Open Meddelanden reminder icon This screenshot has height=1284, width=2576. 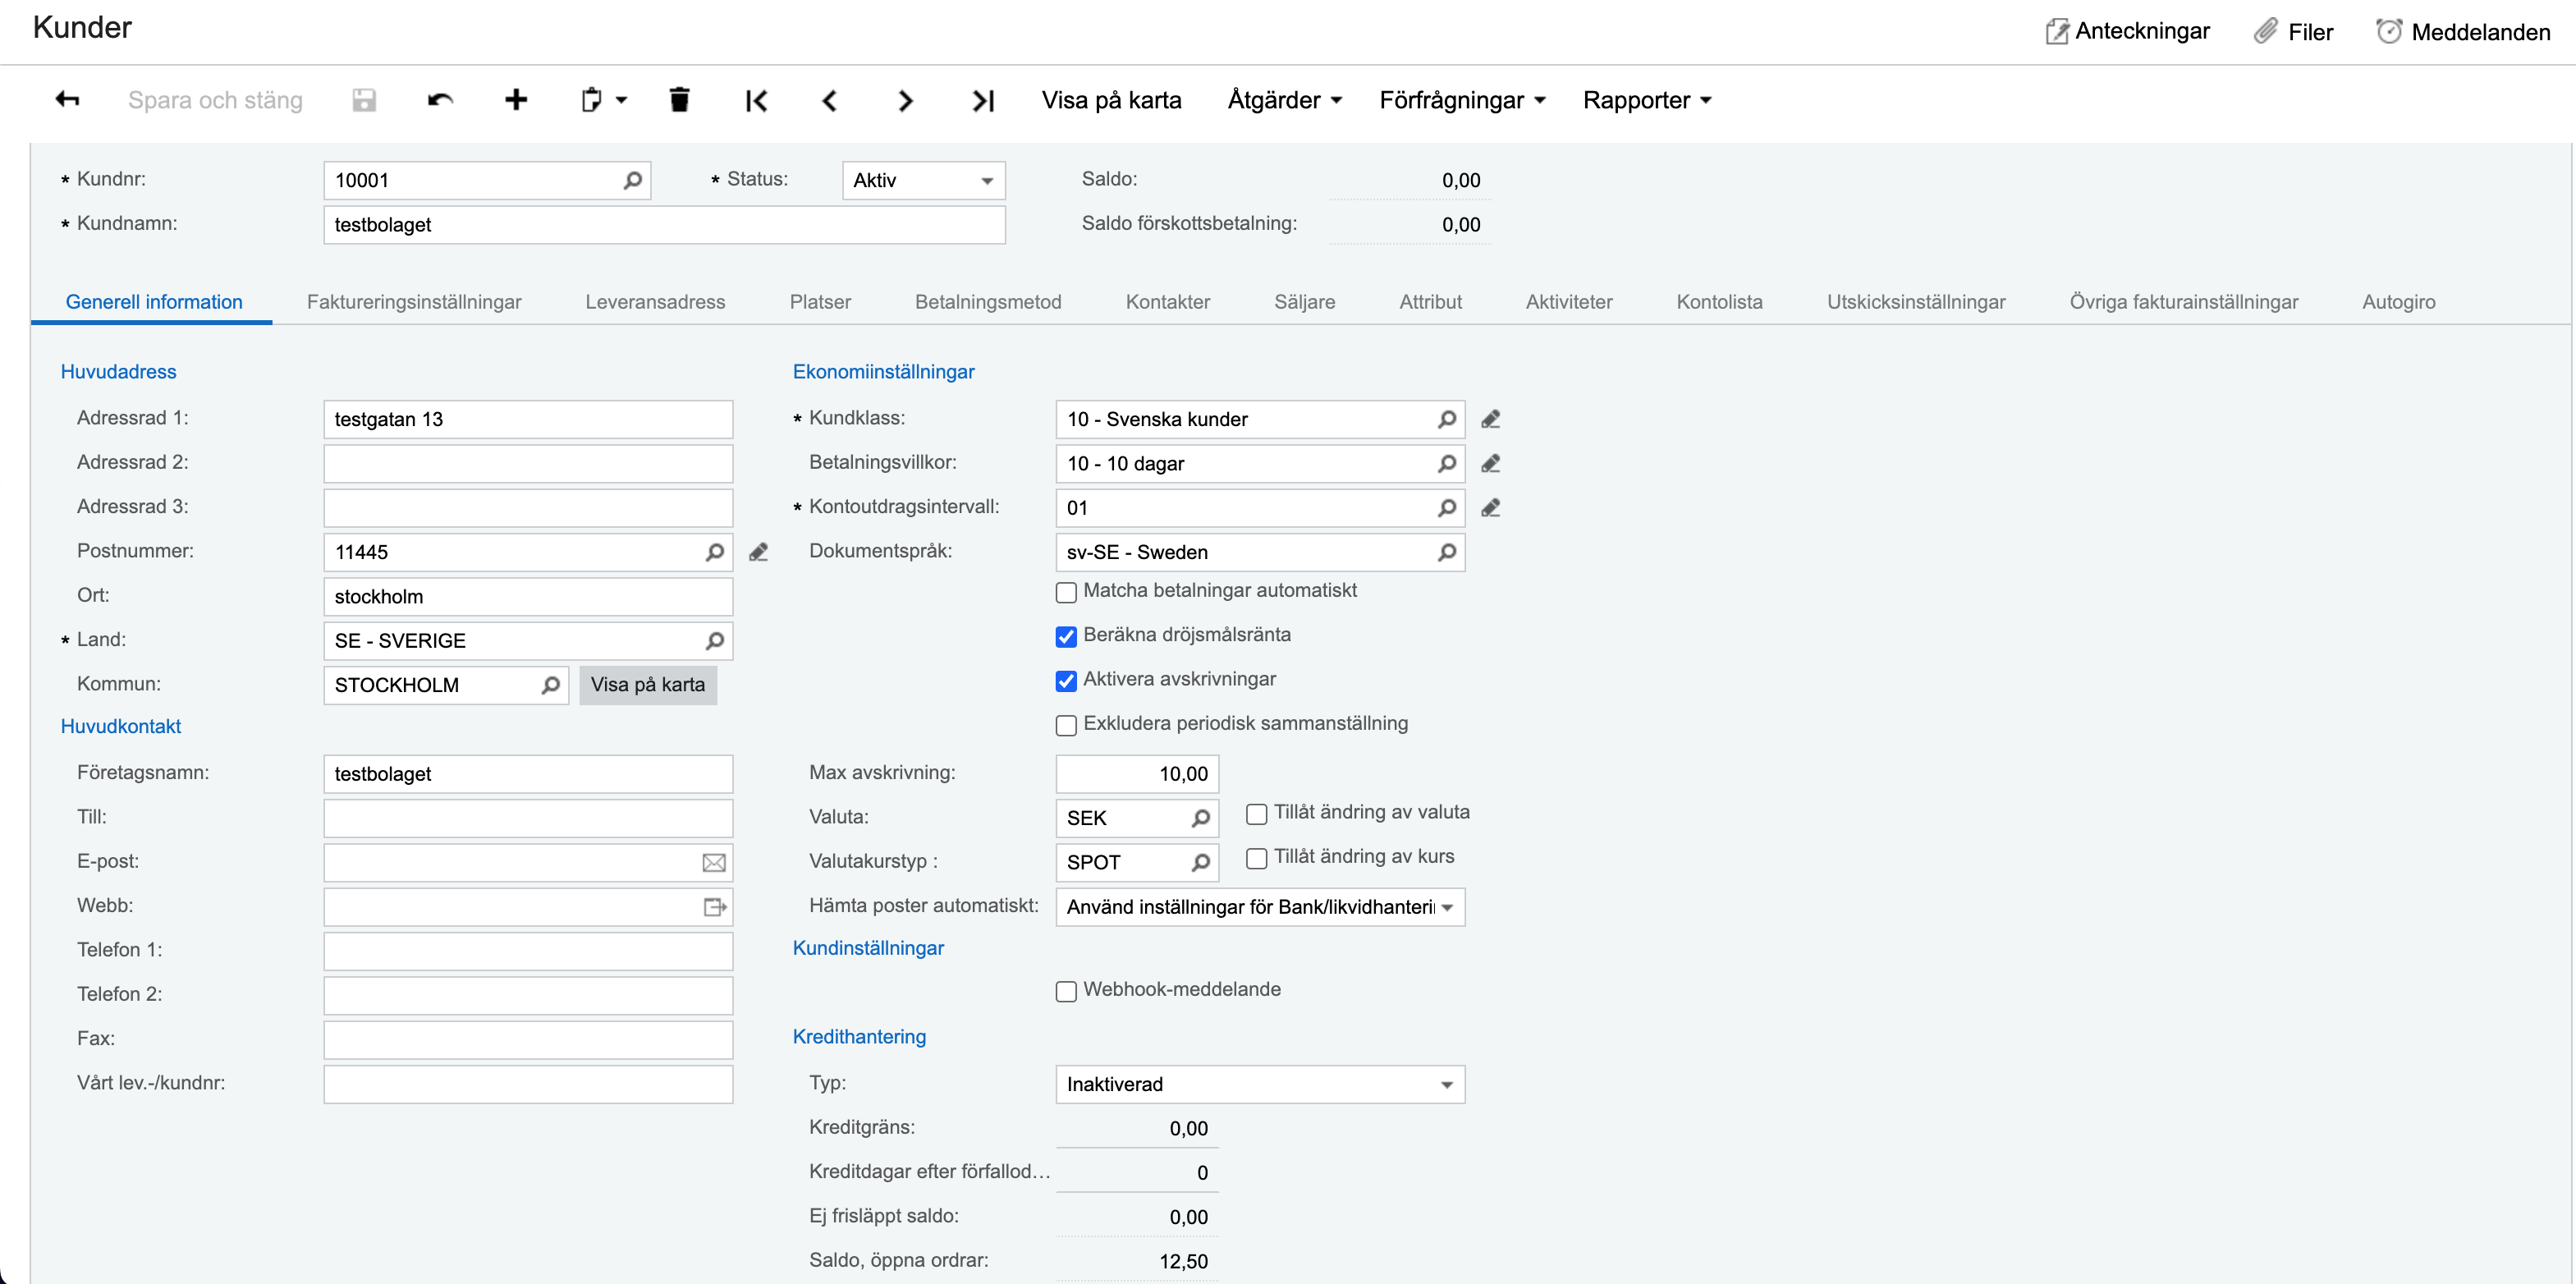point(2389,32)
